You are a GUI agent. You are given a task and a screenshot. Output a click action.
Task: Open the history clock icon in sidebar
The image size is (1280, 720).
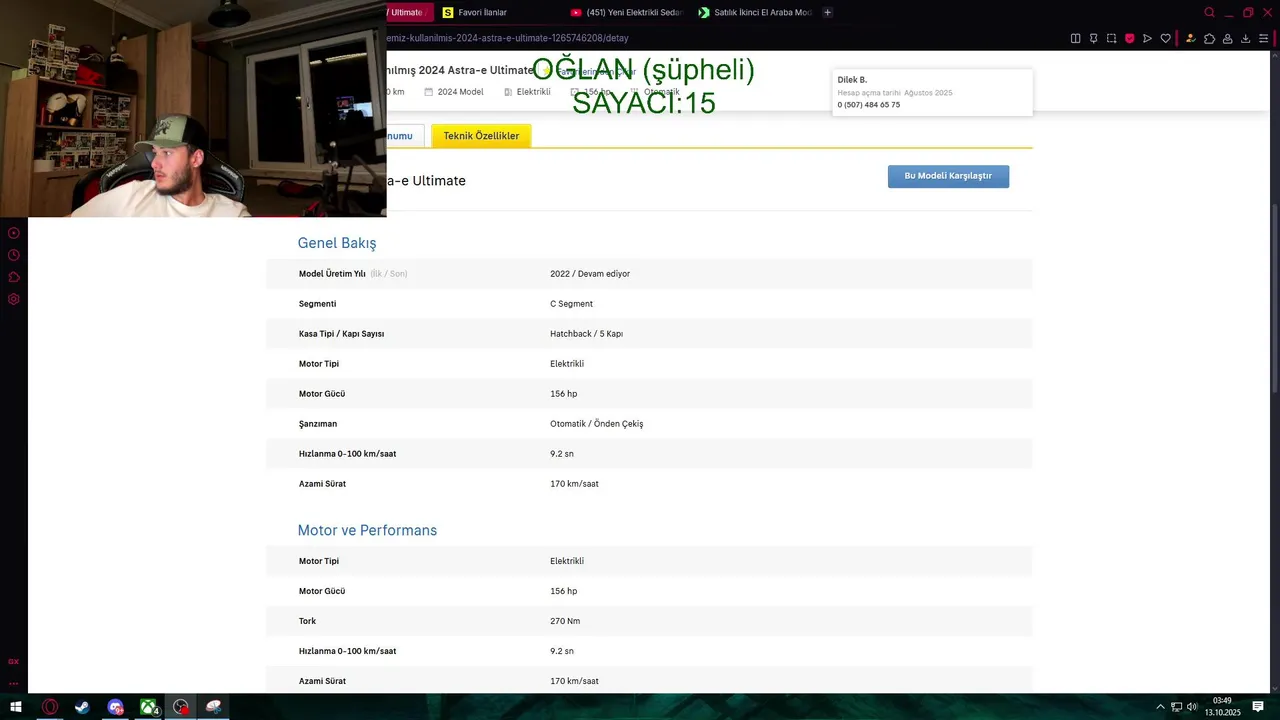pos(14,255)
